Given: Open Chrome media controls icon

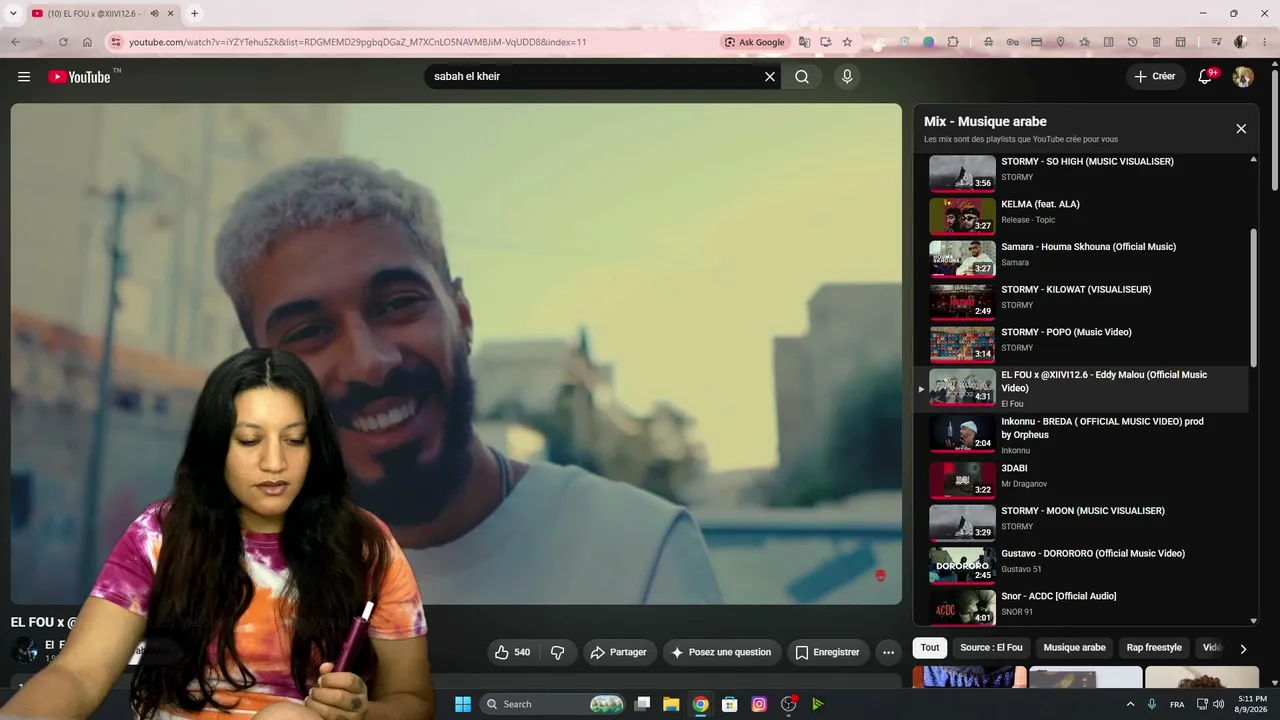Looking at the screenshot, I should tap(1216, 42).
